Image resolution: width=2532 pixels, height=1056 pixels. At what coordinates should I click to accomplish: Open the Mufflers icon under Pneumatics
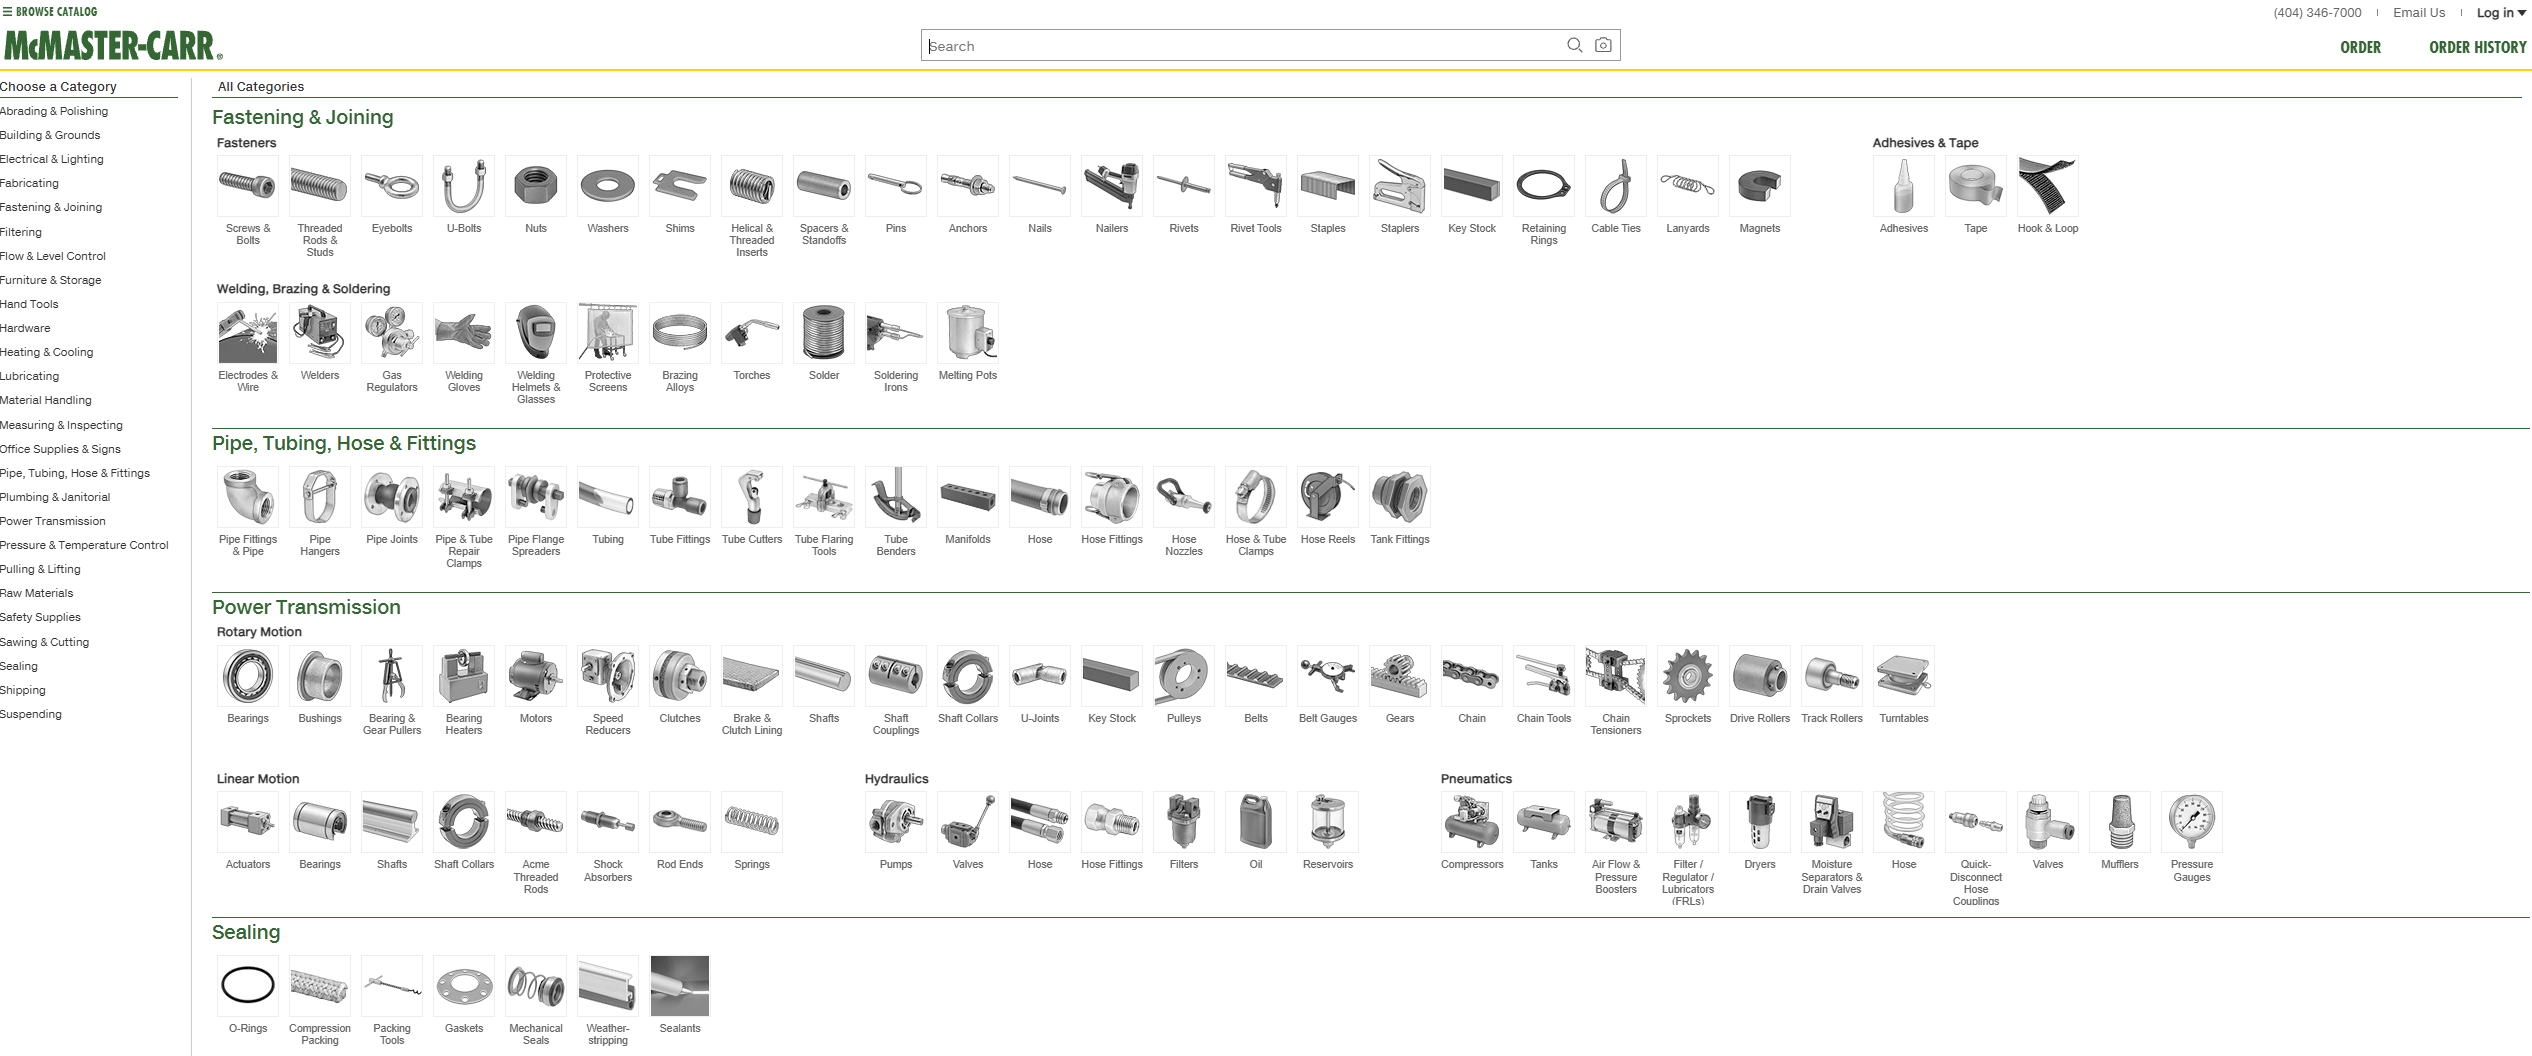[x=2120, y=822]
